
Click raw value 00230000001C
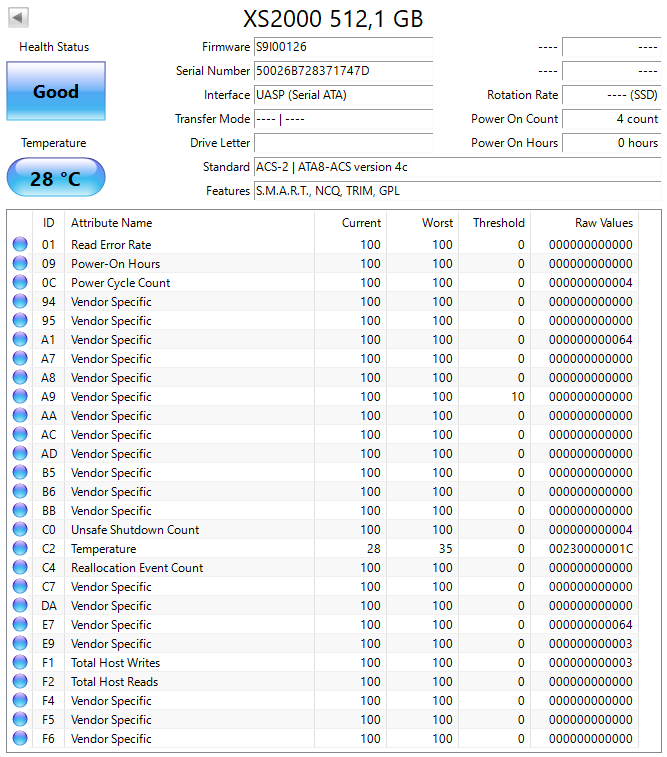click(590, 549)
